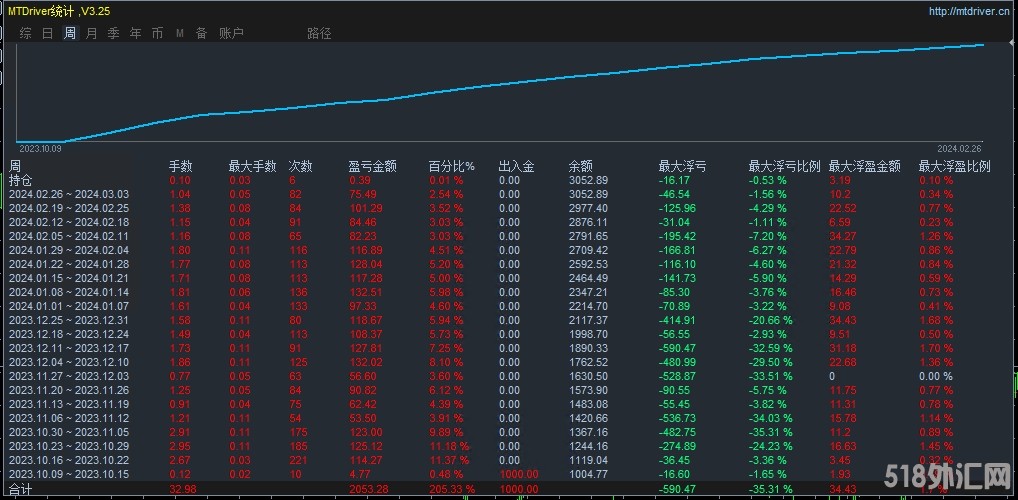Image resolution: width=1018 pixels, height=500 pixels.
Task: Click the 手数 column header
Action: tap(181, 167)
